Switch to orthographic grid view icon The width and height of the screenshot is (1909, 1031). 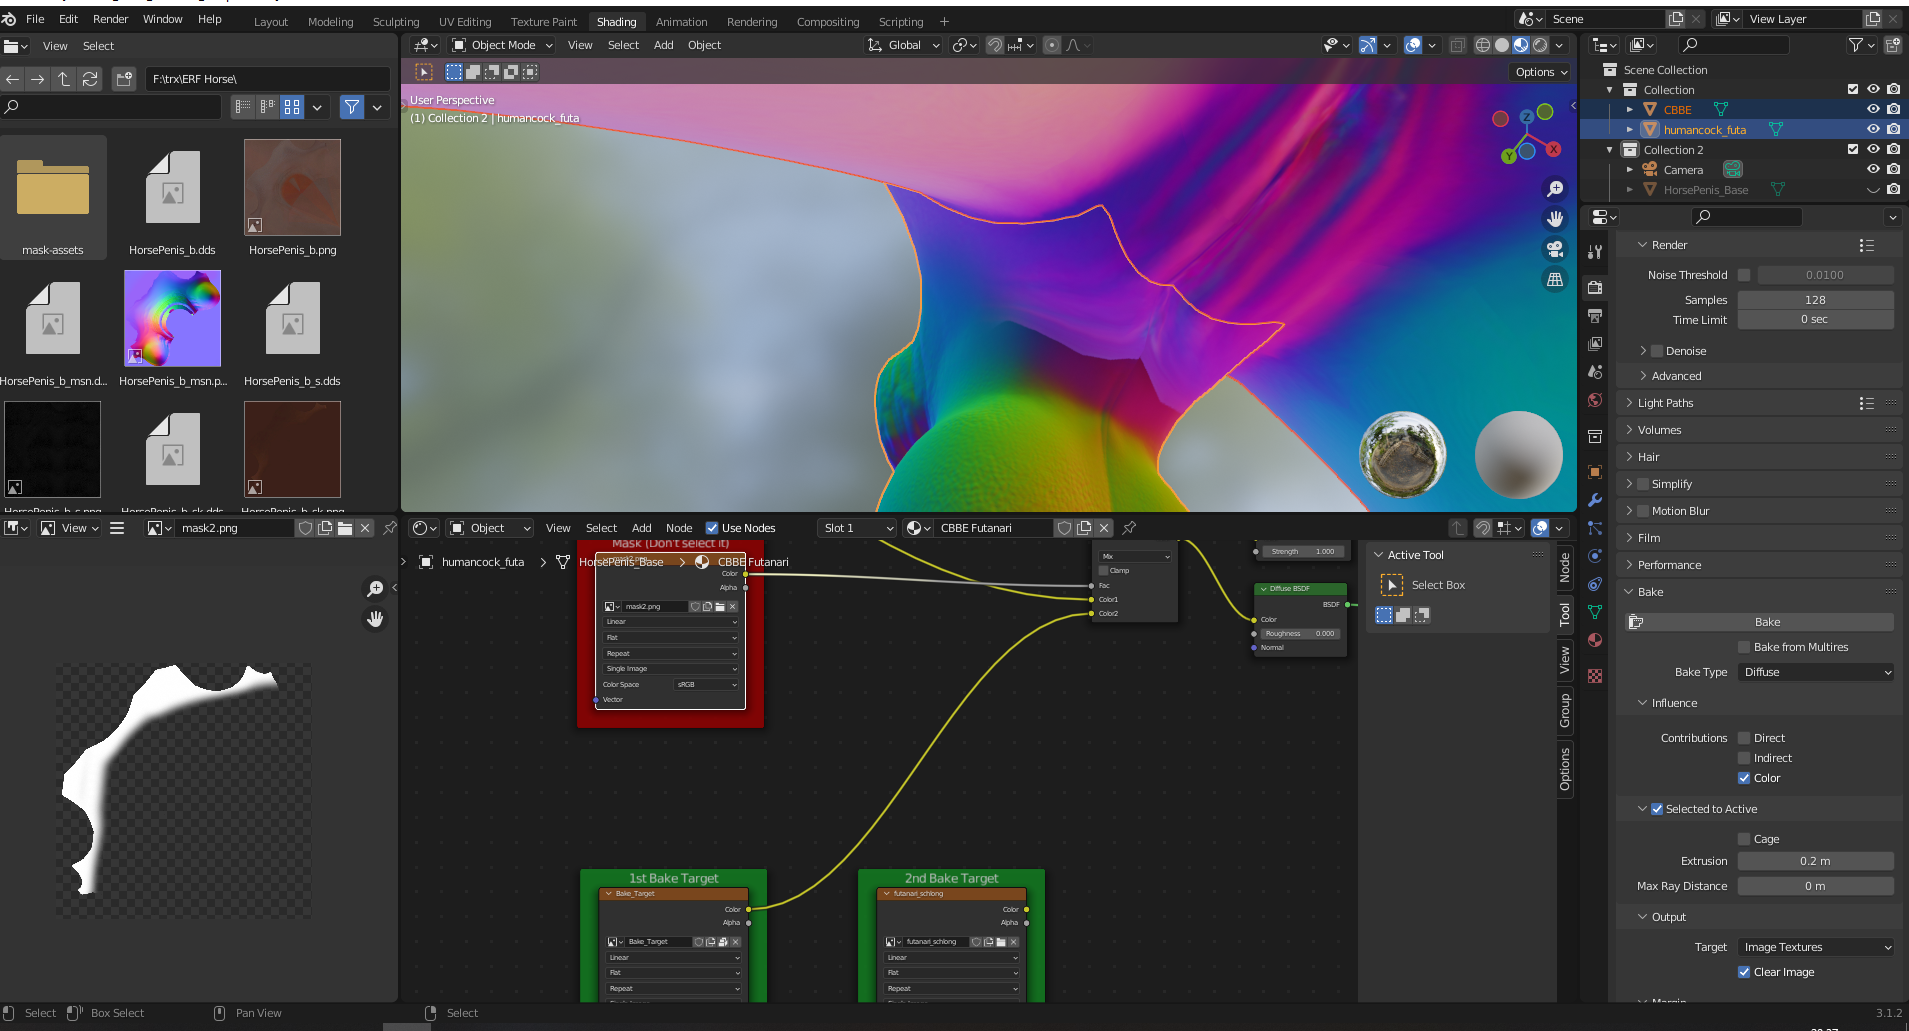[x=1555, y=280]
